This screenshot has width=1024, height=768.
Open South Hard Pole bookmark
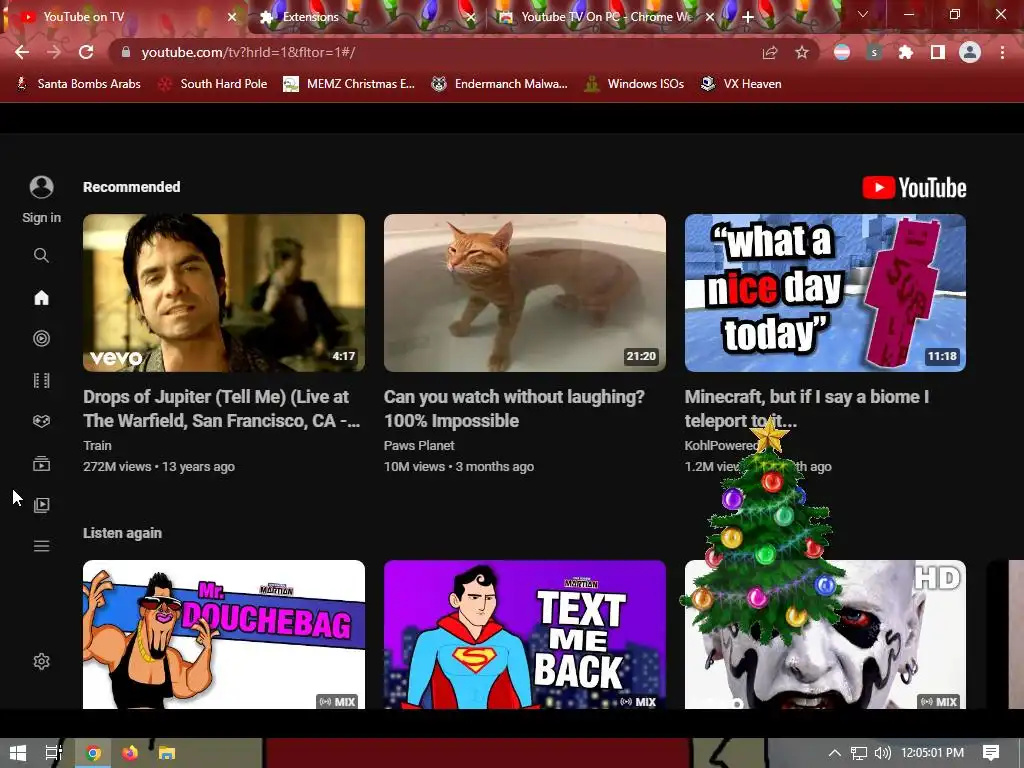tap(213, 84)
